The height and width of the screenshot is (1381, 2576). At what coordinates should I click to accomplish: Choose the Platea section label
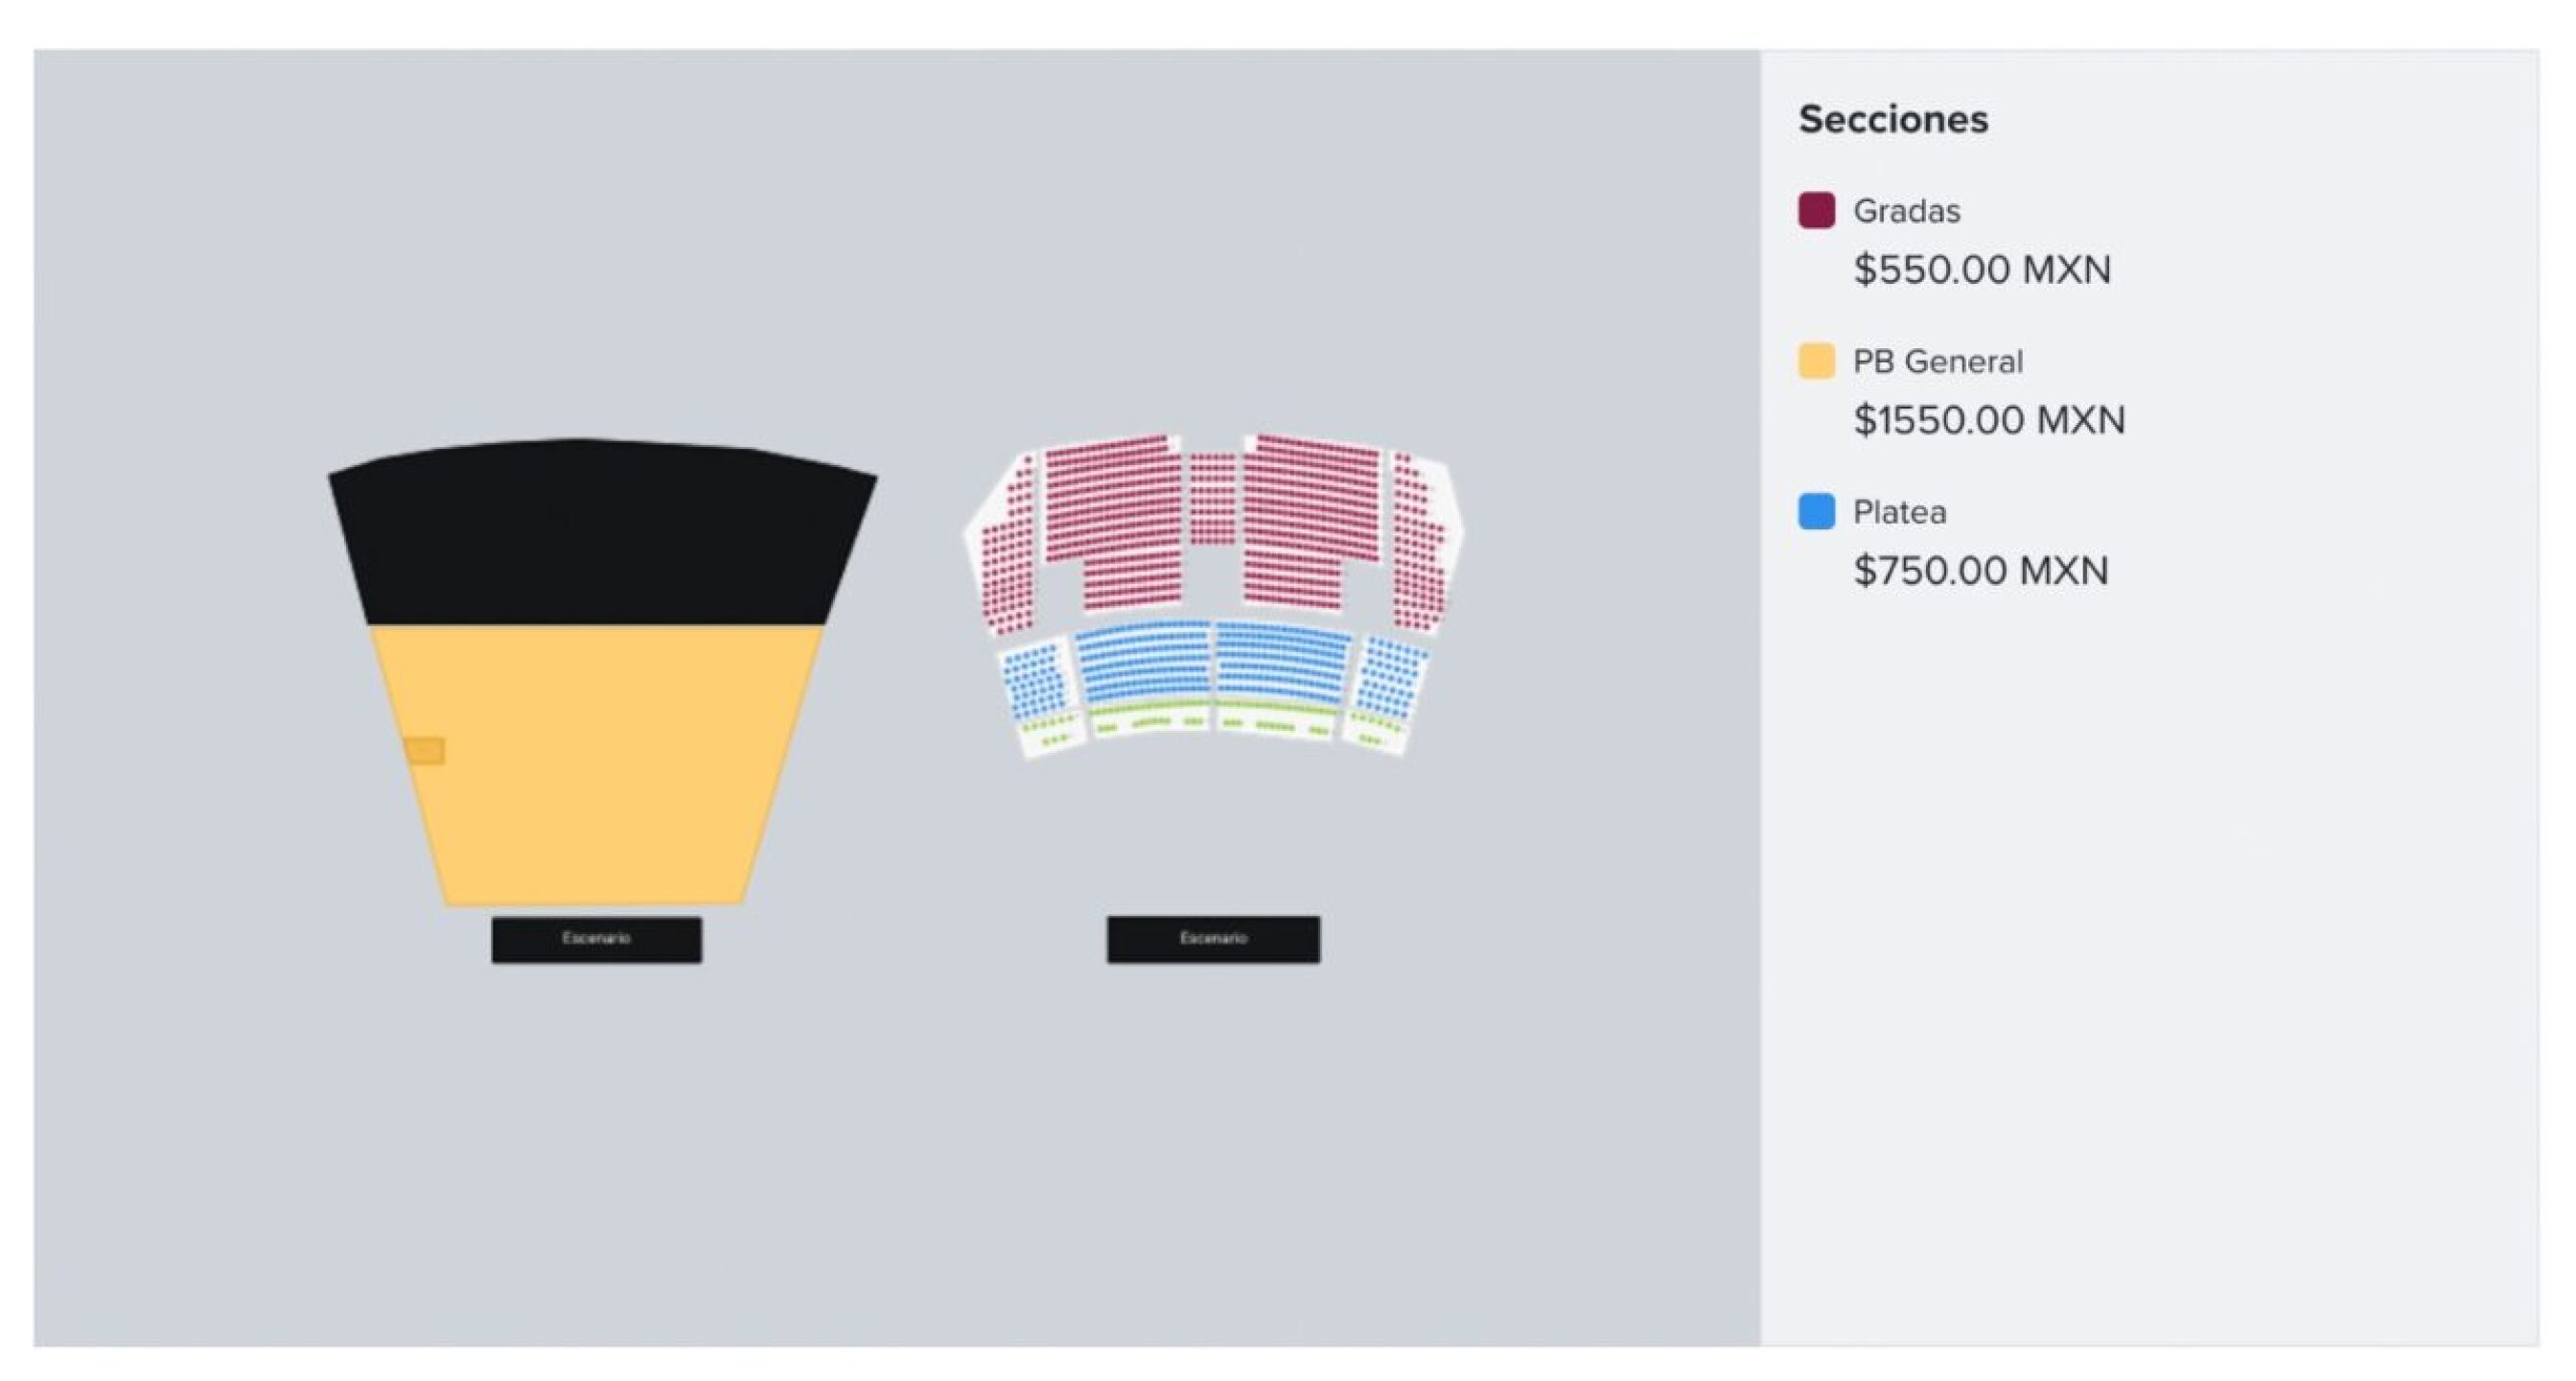1899,512
